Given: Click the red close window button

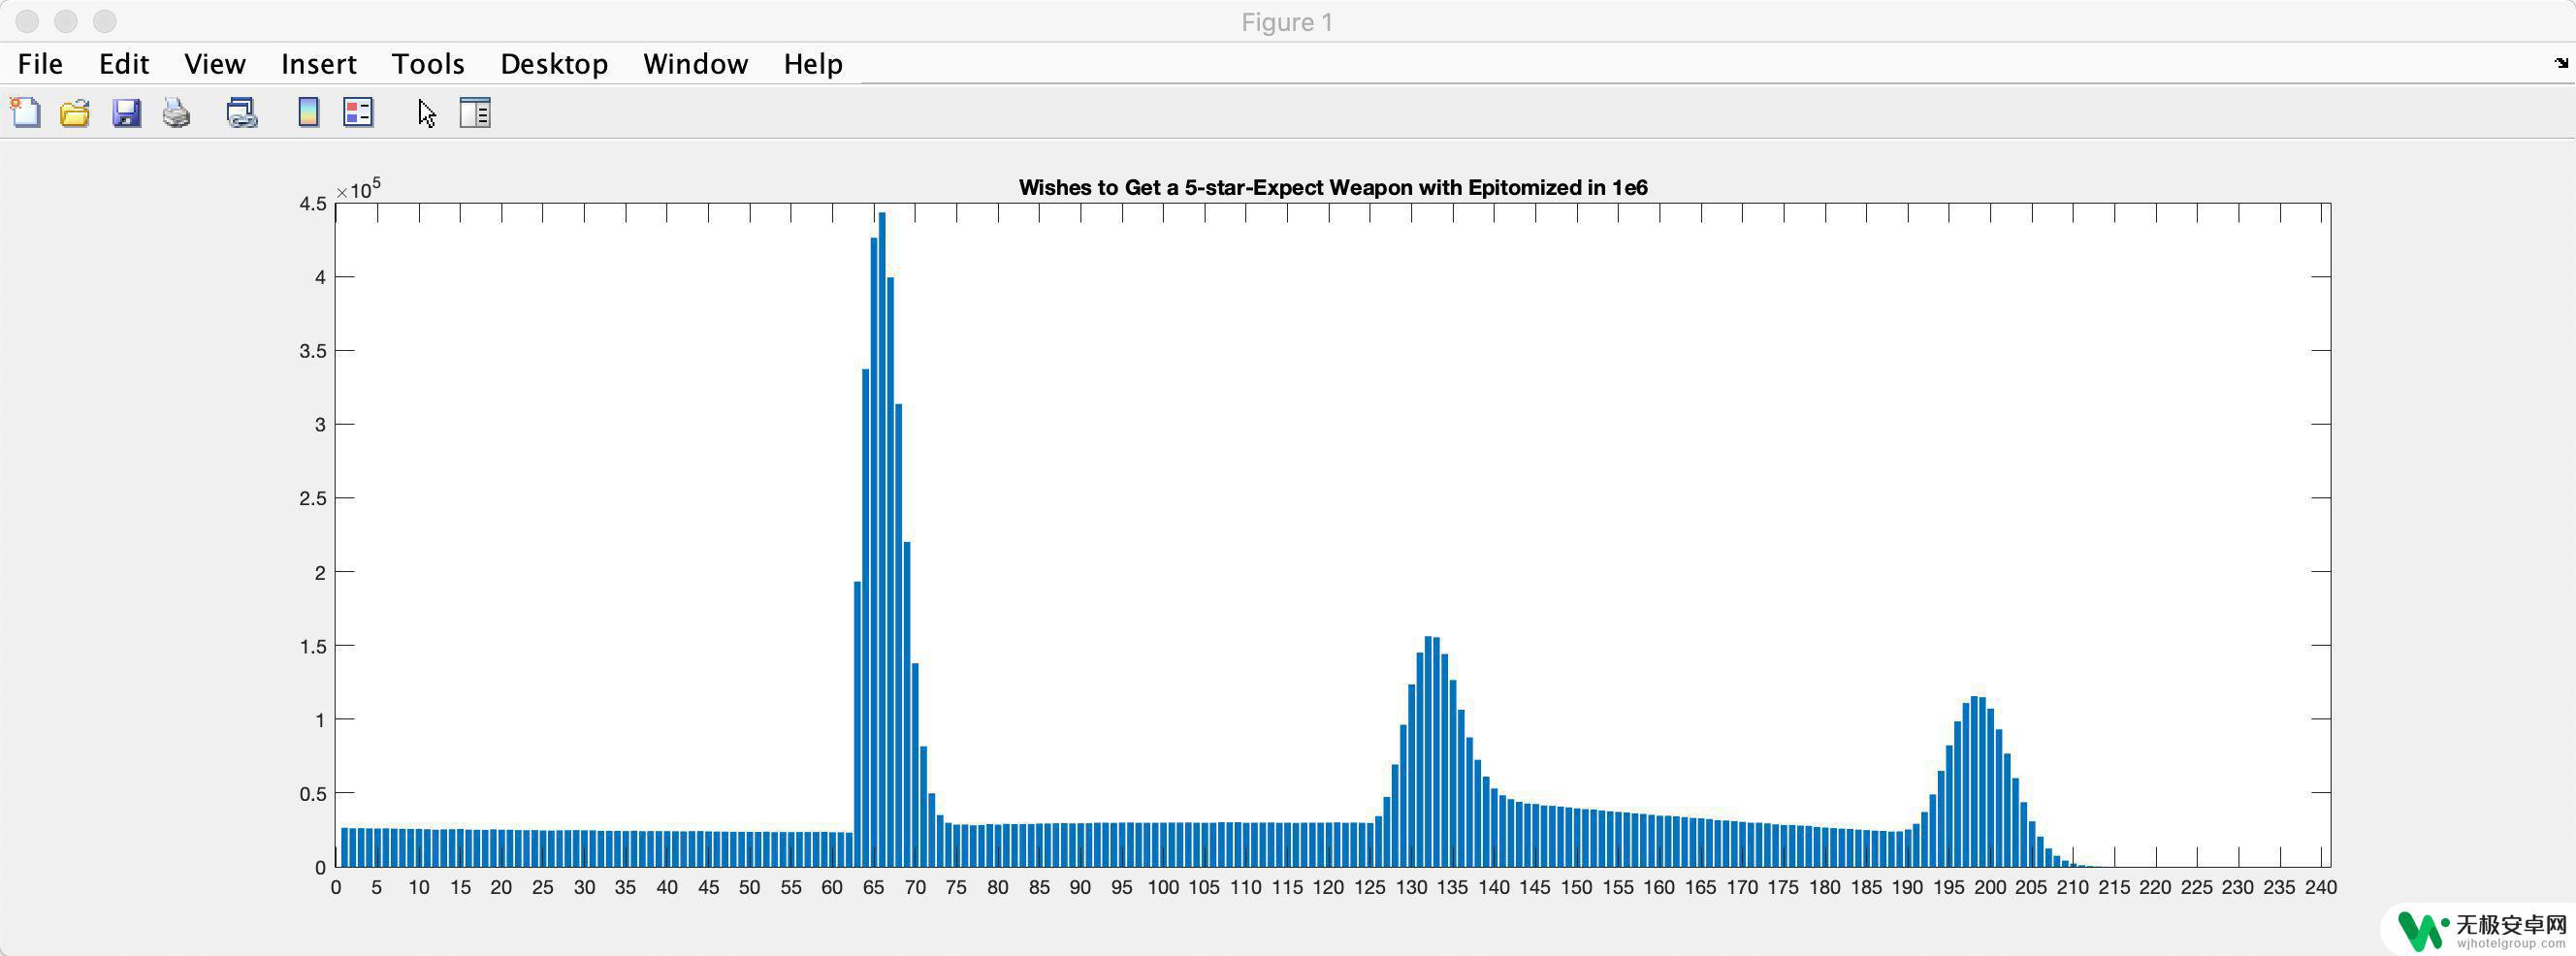Looking at the screenshot, I should pos(27,21).
